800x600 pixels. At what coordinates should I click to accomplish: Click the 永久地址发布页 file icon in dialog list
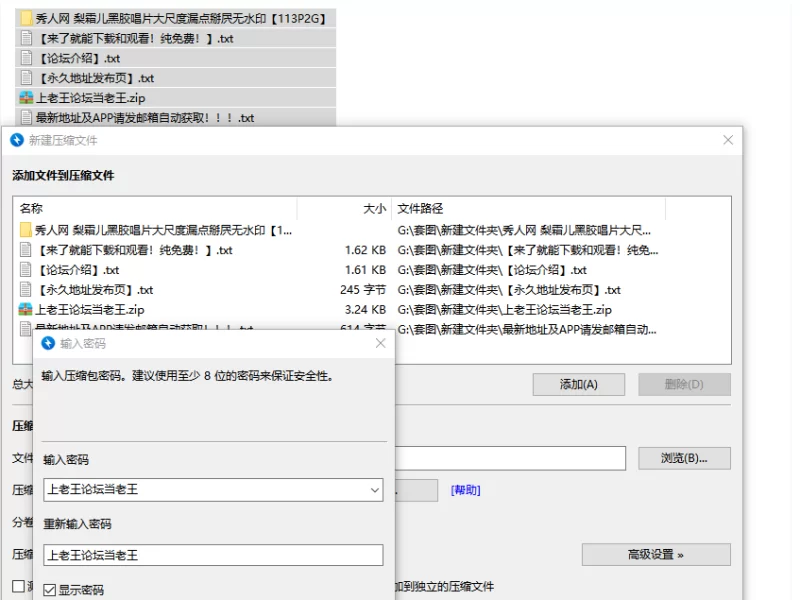click(x=26, y=290)
